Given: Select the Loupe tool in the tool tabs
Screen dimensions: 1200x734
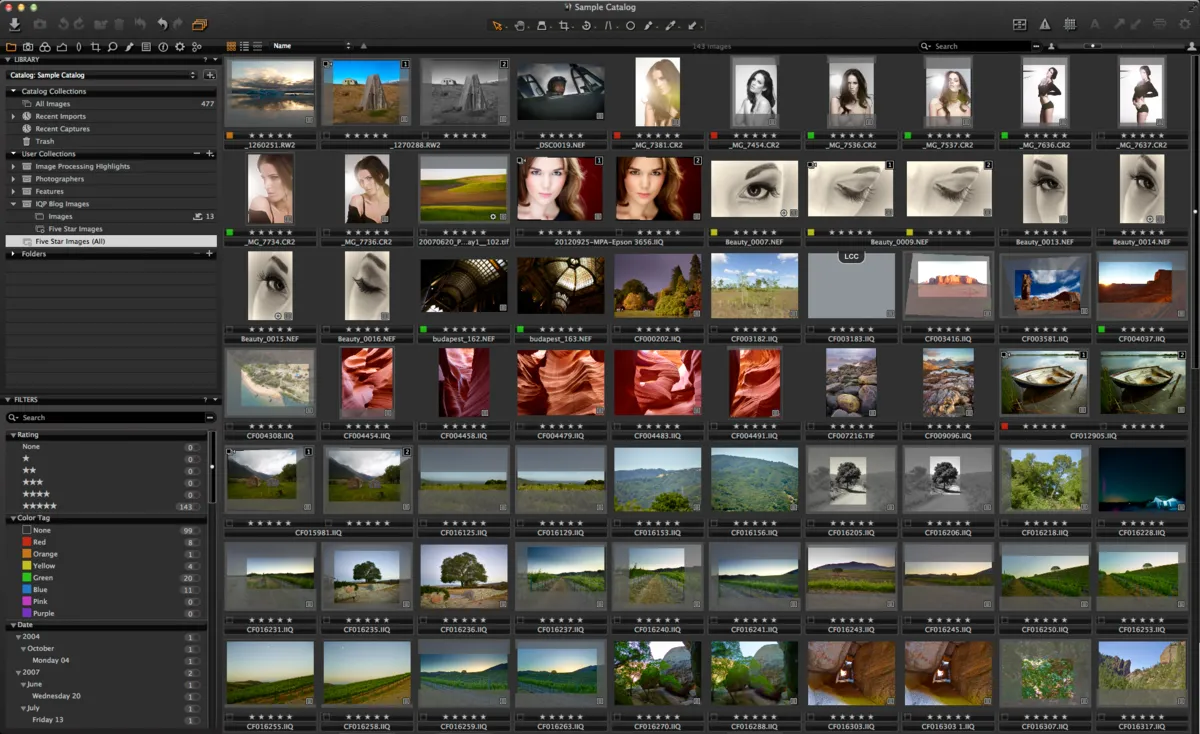Looking at the screenshot, I should click(112, 47).
